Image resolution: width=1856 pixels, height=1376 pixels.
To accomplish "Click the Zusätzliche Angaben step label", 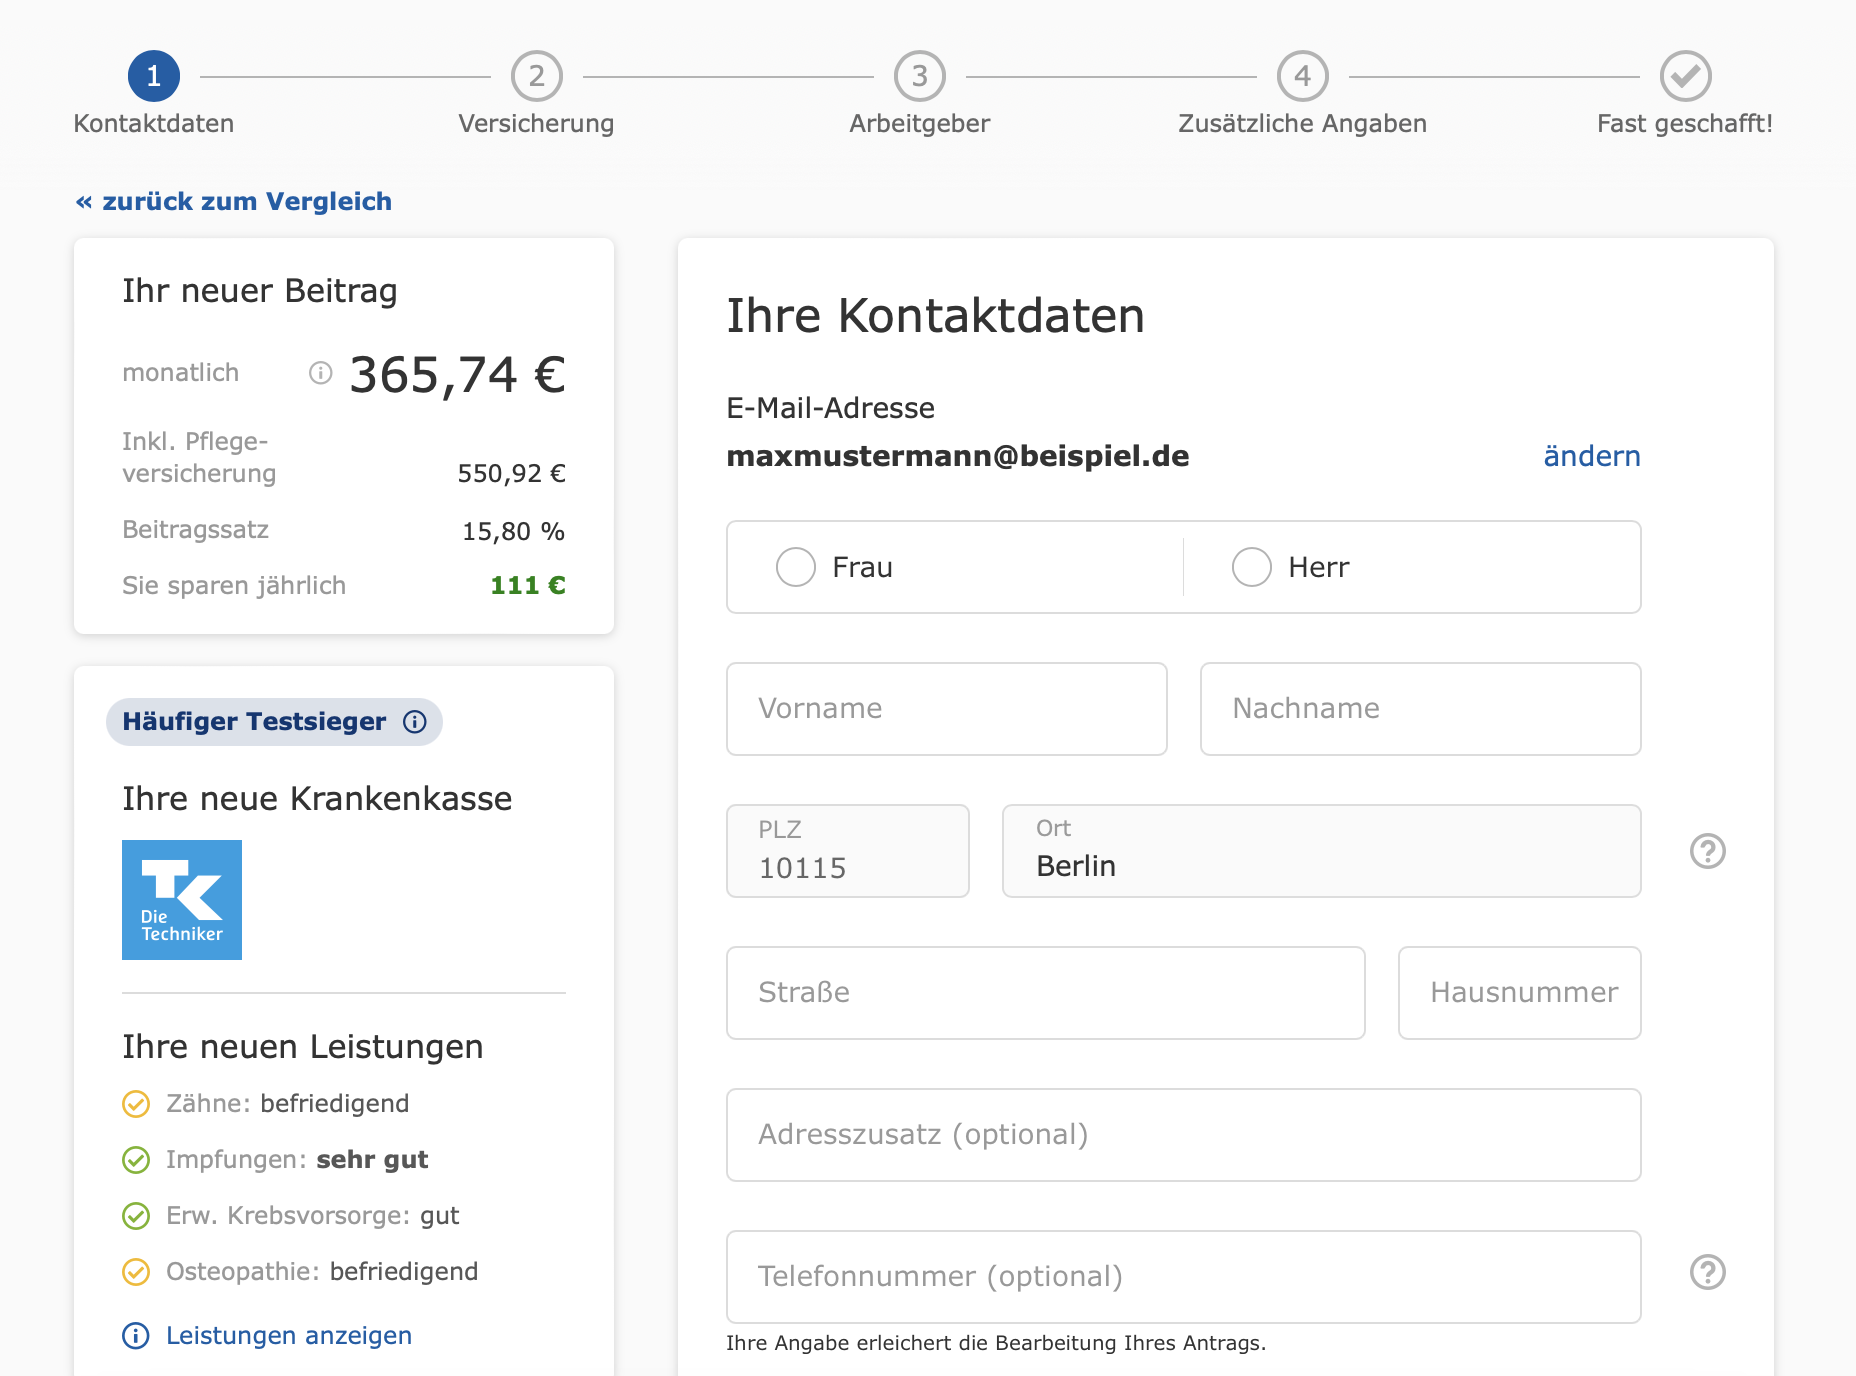I will [1303, 124].
